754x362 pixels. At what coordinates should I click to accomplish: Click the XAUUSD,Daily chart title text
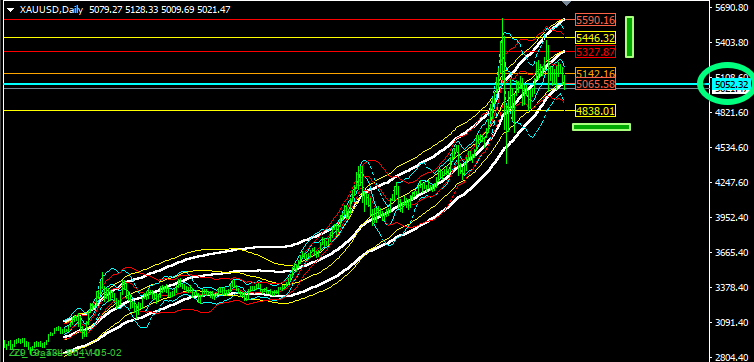tap(51, 9)
